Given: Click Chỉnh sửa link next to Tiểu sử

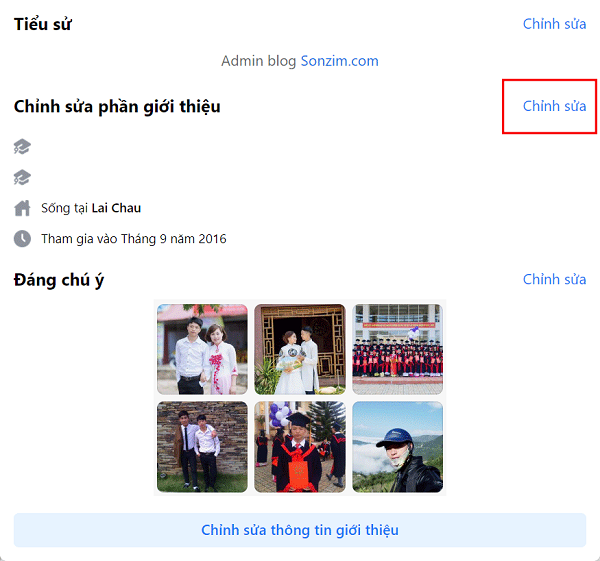Looking at the screenshot, I should tap(554, 24).
